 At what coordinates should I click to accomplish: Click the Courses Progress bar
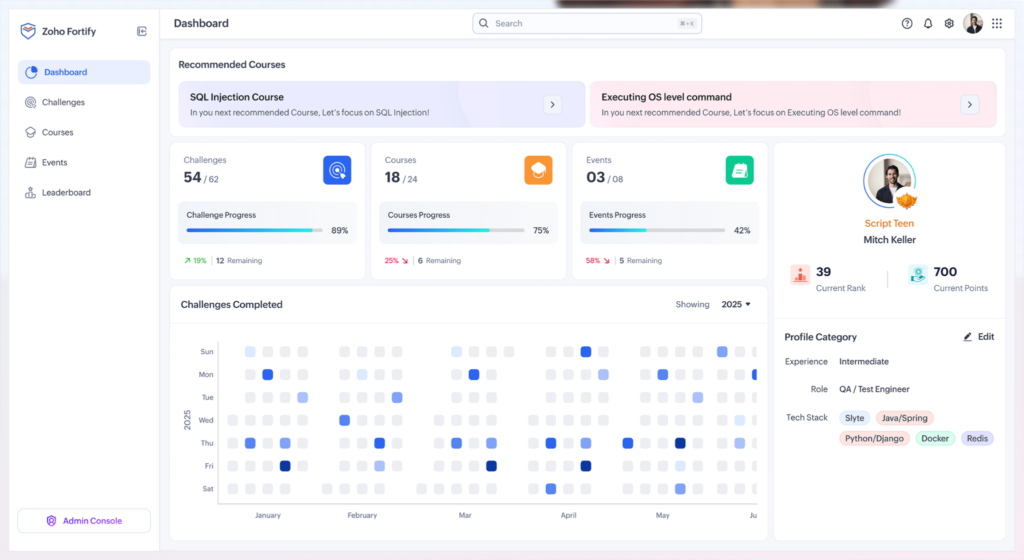pos(456,230)
